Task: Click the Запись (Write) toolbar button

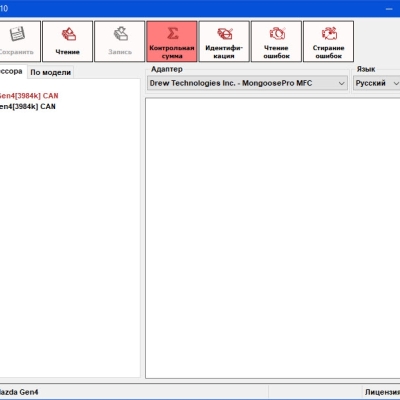Action: pos(120,41)
